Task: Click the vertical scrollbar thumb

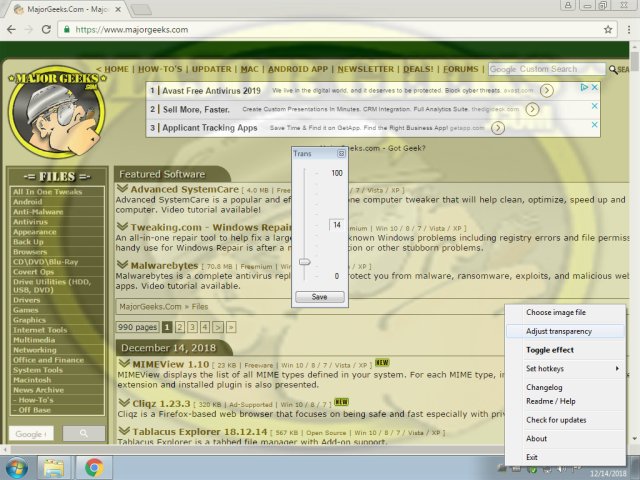Action: pyautogui.click(x=635, y=60)
